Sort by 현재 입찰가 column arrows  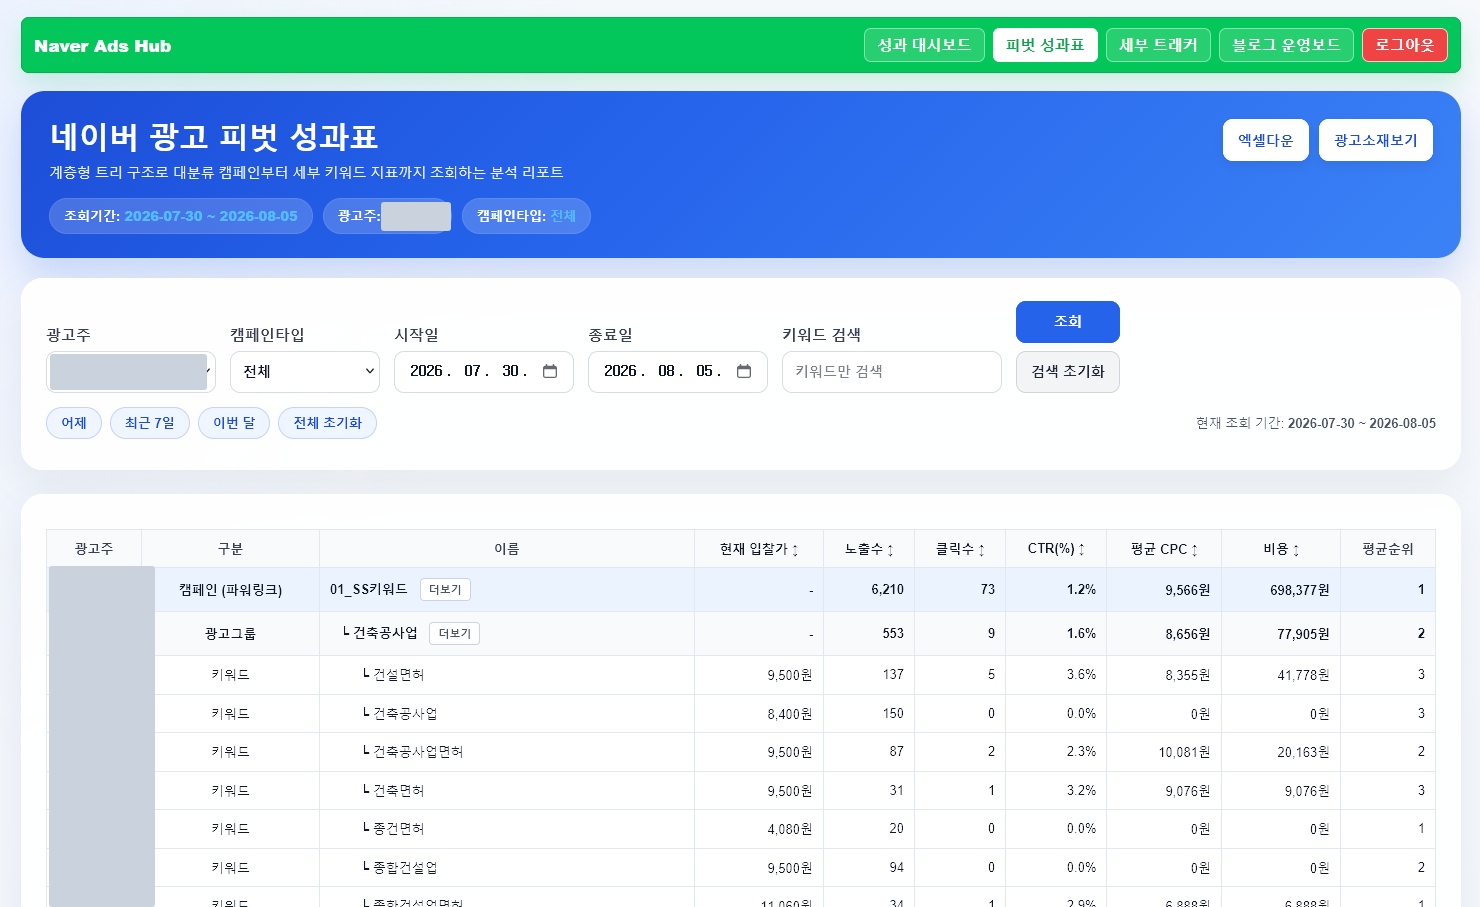click(x=795, y=550)
